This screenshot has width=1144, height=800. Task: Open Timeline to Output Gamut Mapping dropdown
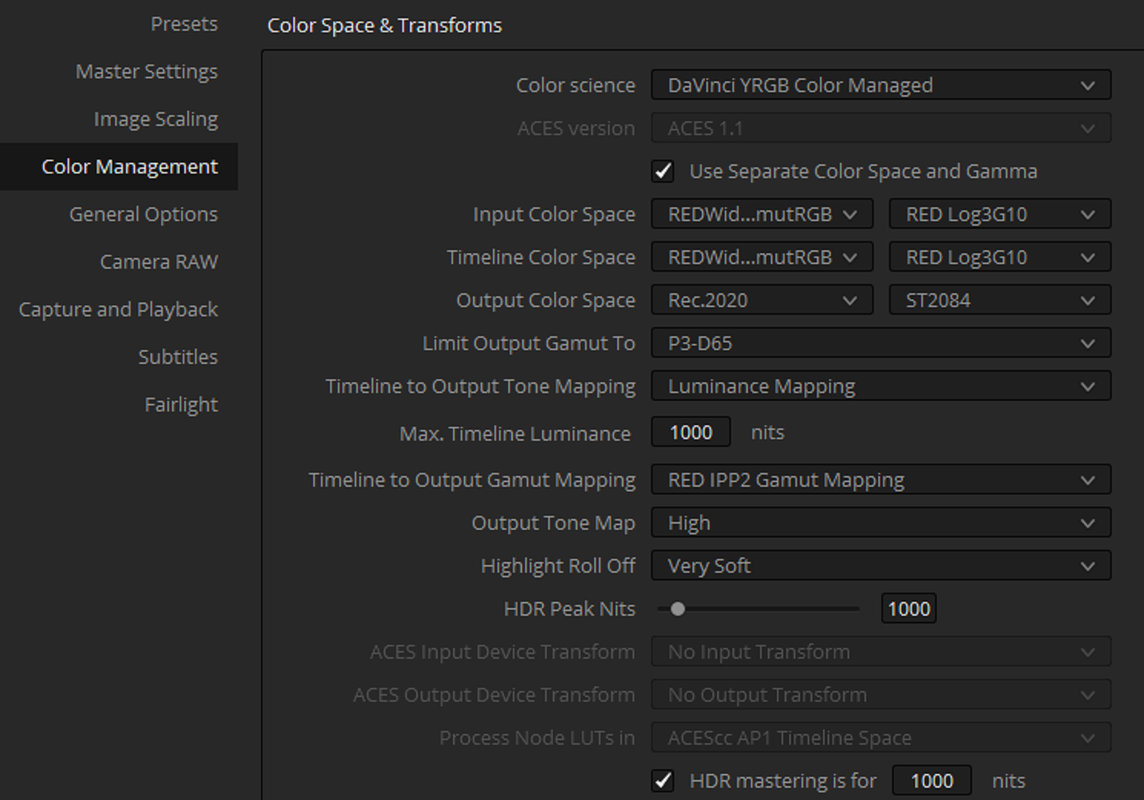(881, 480)
